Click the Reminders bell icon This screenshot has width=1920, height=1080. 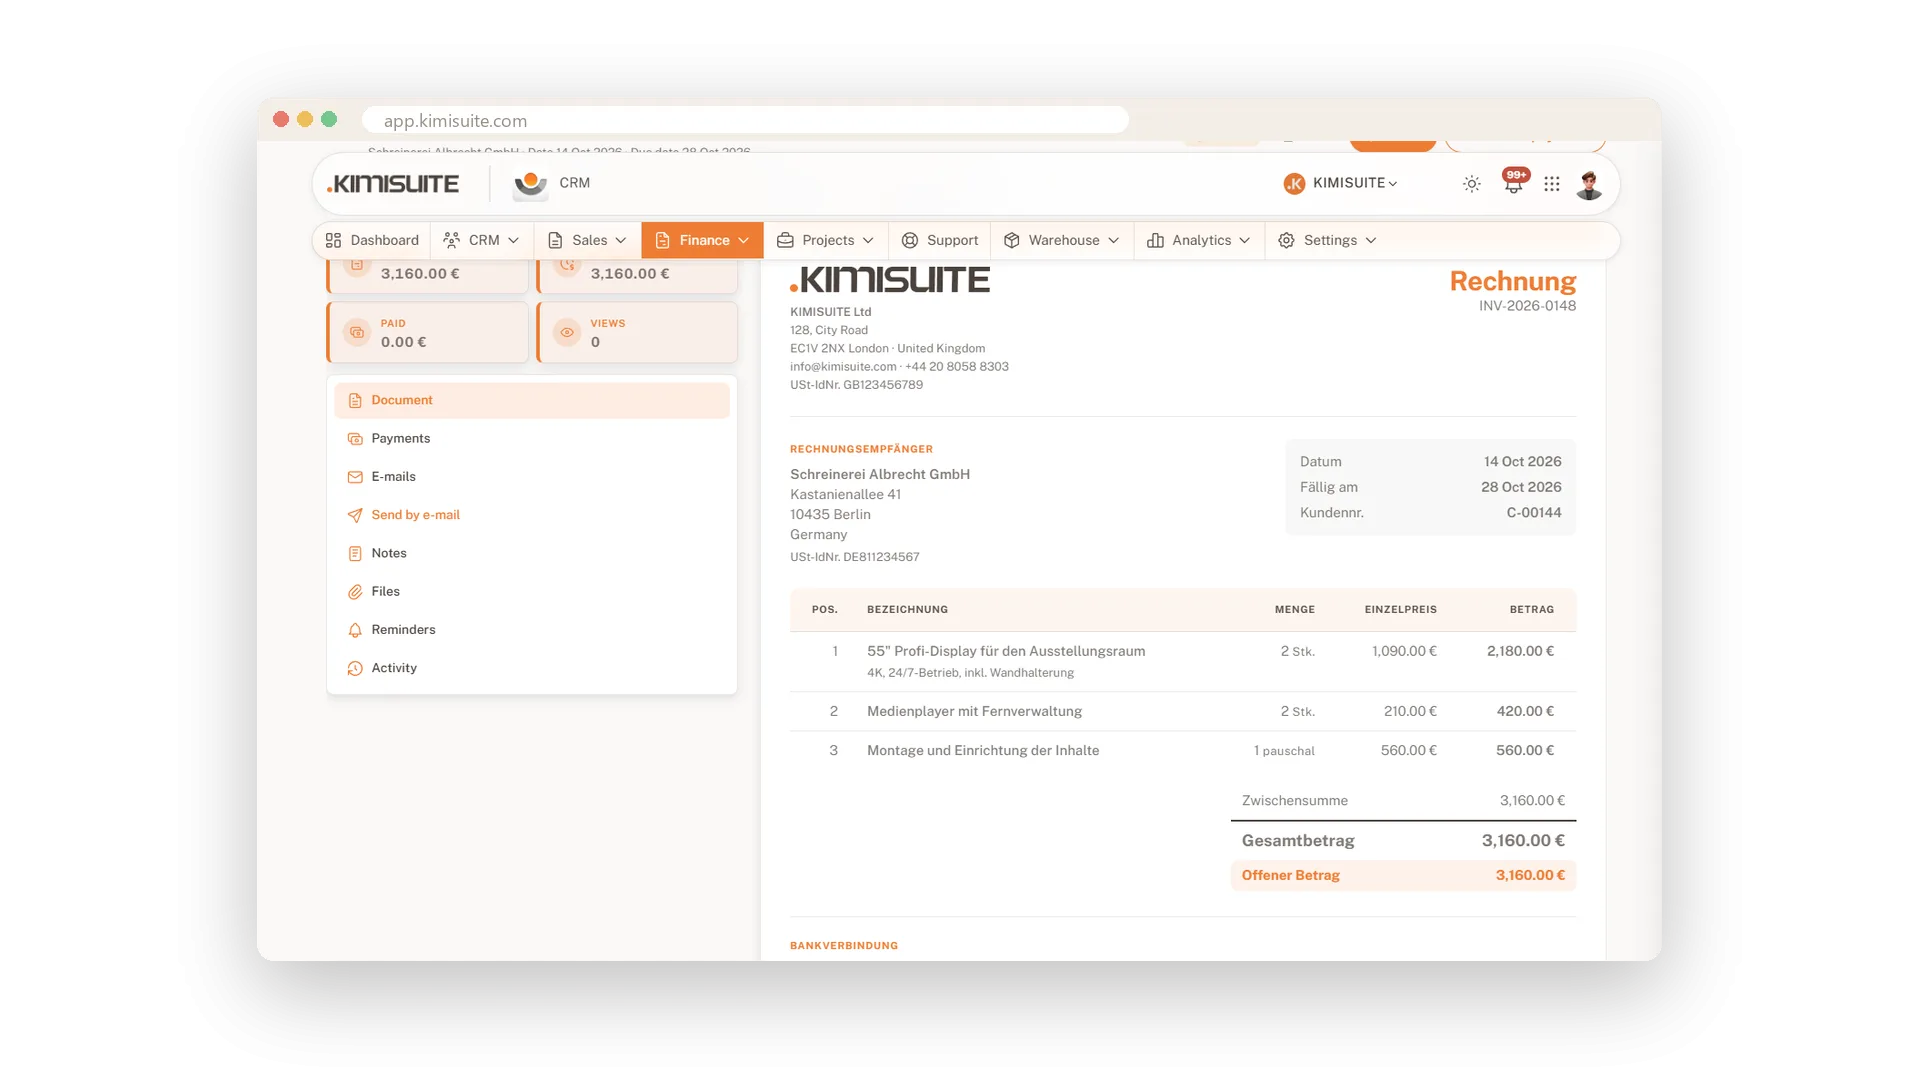[355, 630]
